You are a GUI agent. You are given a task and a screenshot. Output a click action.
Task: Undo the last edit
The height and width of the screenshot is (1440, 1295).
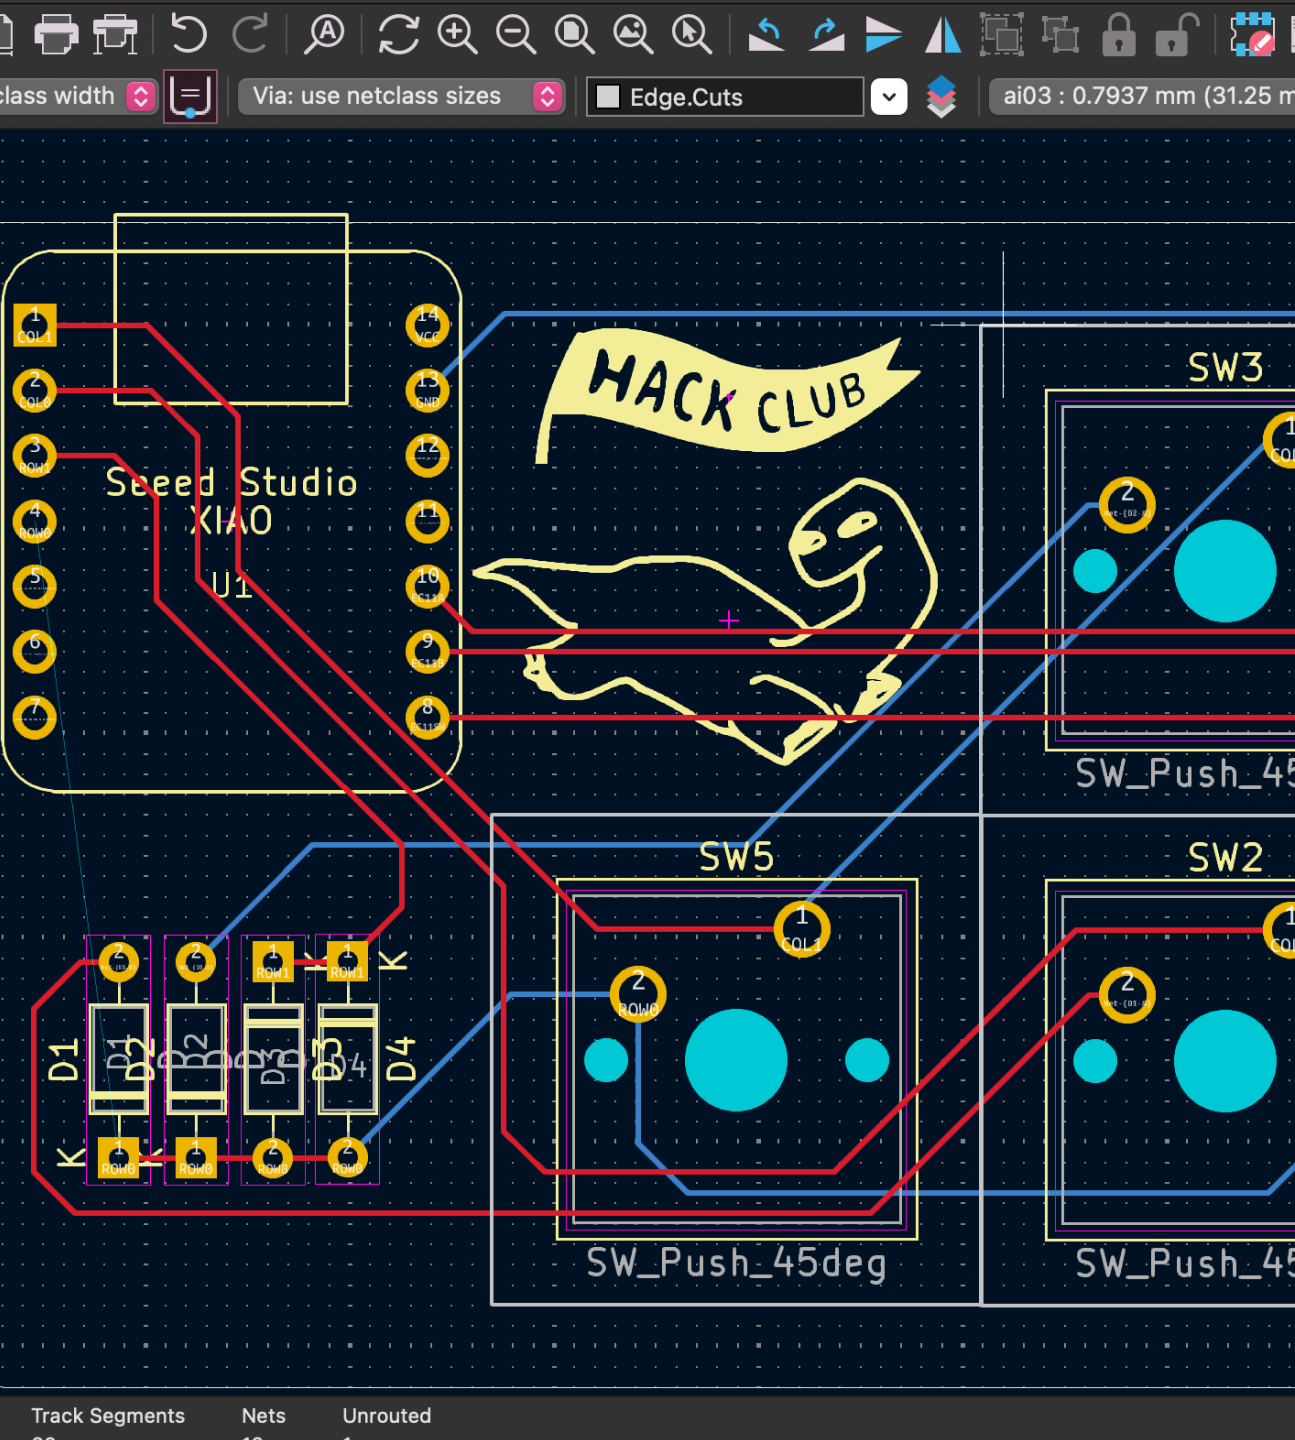pyautogui.click(x=188, y=33)
